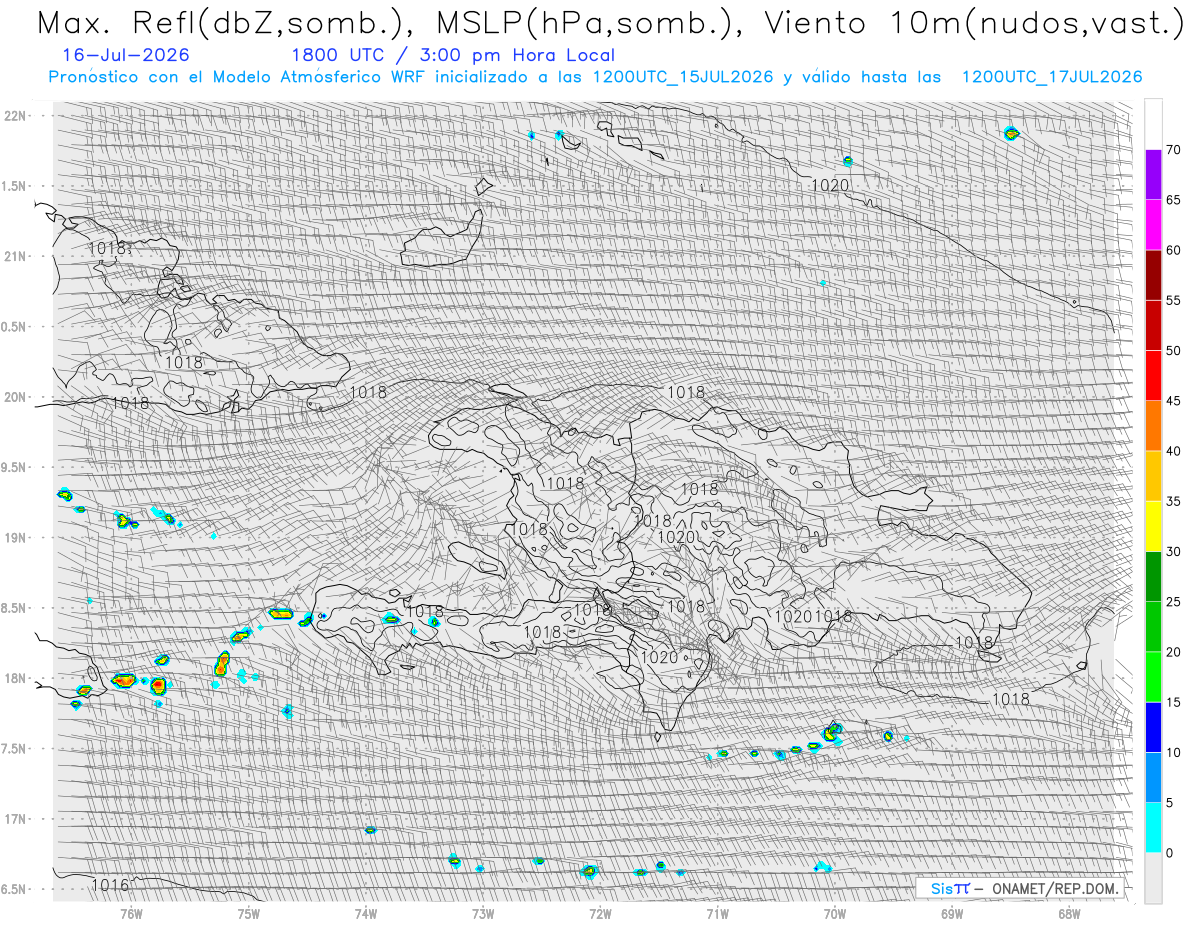Select the '72W' longitude axis label
This screenshot has height=927, width=1200.
pyautogui.click(x=599, y=913)
